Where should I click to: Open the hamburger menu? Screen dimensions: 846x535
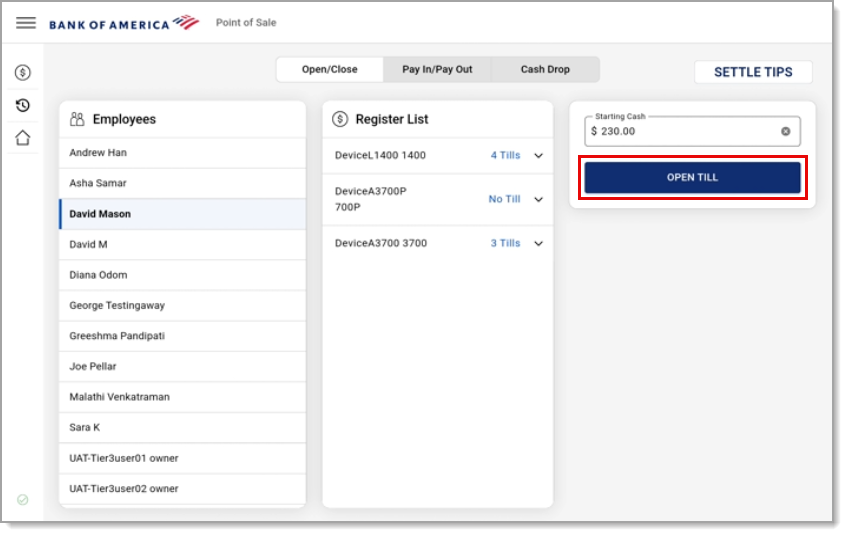pyautogui.click(x=25, y=23)
